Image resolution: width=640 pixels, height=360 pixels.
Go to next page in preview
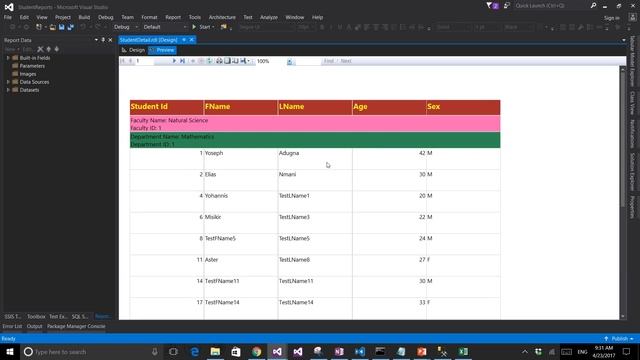click(174, 61)
